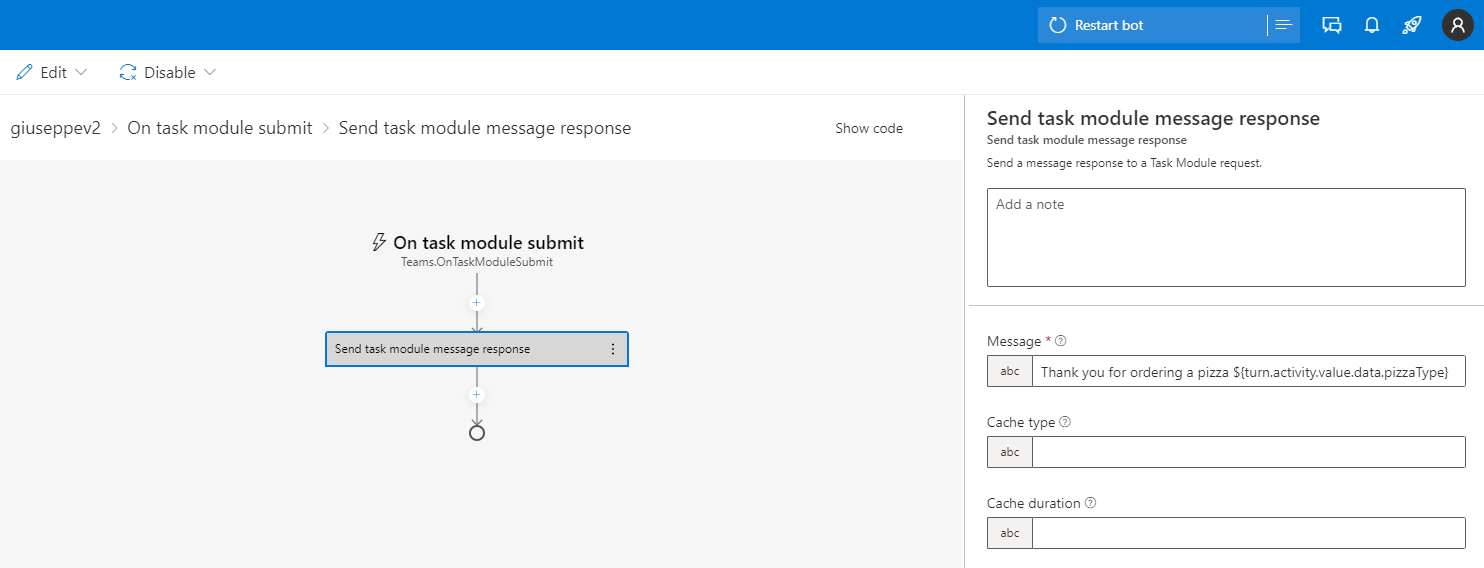
Task: Open the Message field help icon
Action: click(1061, 341)
